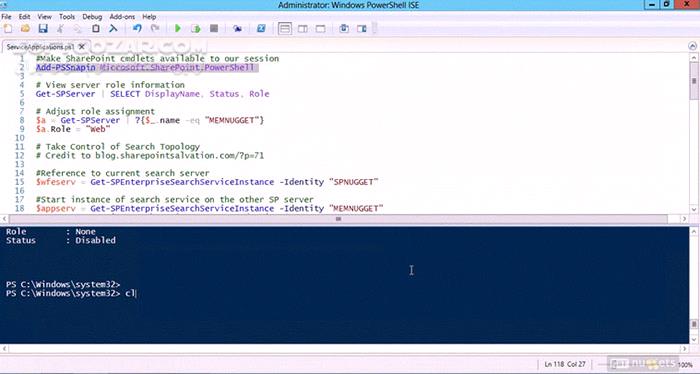Click the '# Adjust role assignment' comment
Screen dimensions: 700x374
point(96,111)
